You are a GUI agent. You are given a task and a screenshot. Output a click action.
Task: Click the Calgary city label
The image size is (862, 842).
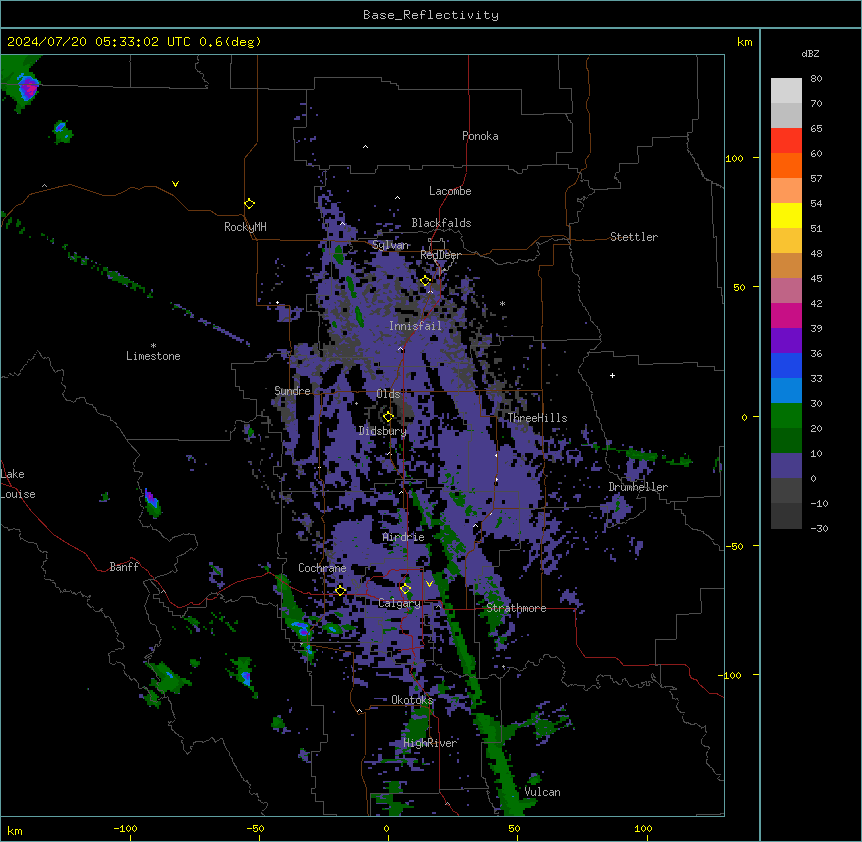pos(400,603)
